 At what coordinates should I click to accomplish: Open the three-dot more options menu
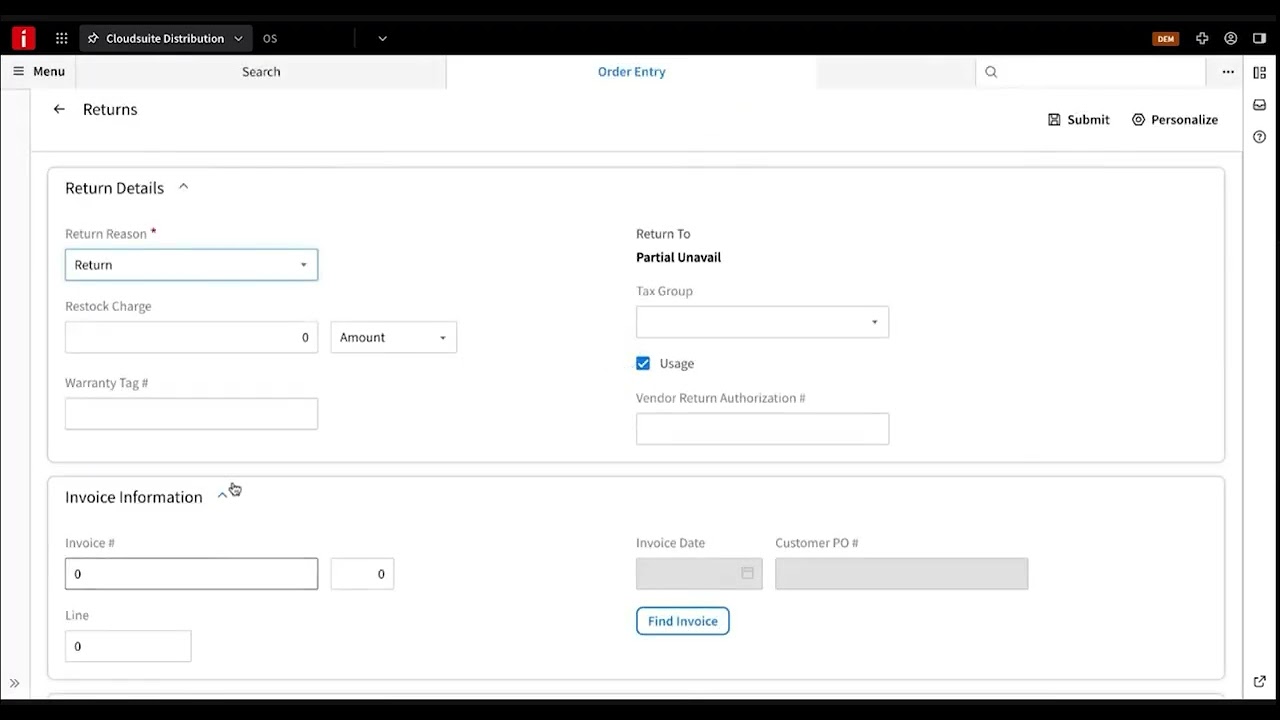[1227, 71]
